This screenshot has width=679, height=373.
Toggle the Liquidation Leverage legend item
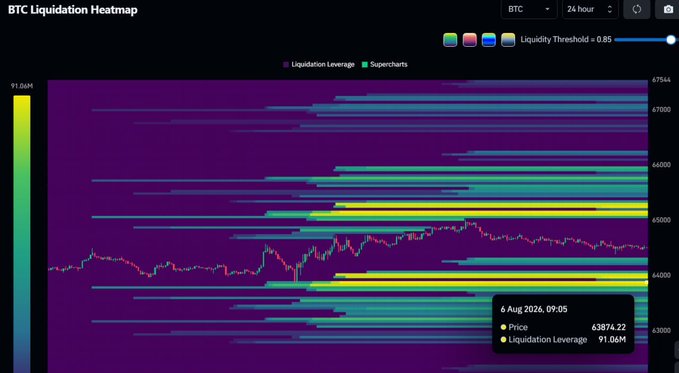[319, 65]
